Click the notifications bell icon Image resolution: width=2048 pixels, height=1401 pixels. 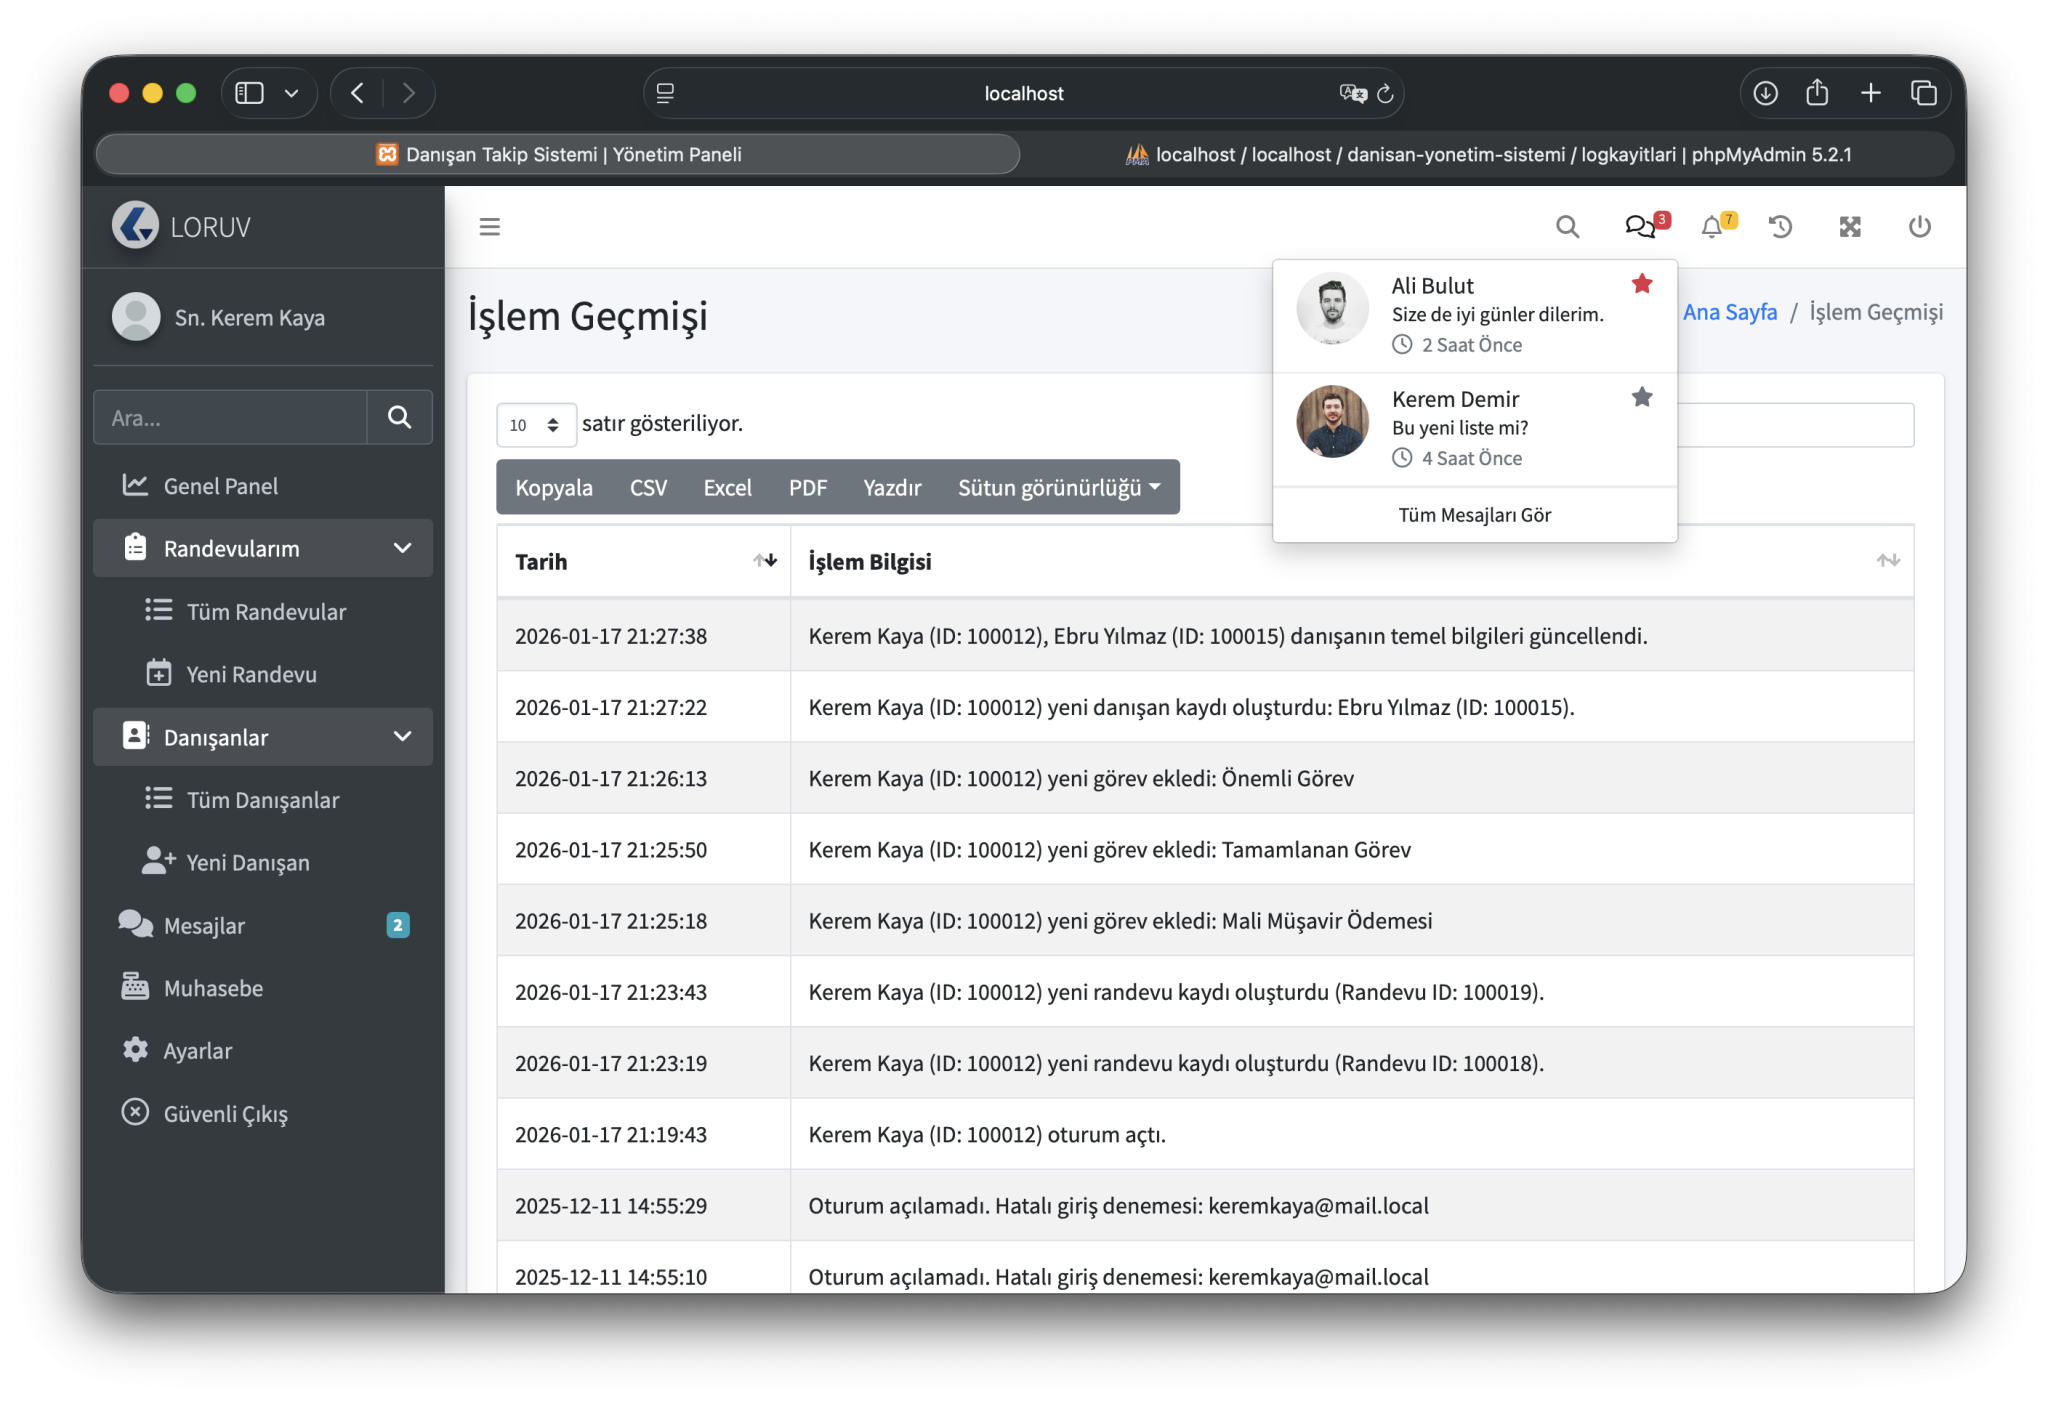(1712, 227)
